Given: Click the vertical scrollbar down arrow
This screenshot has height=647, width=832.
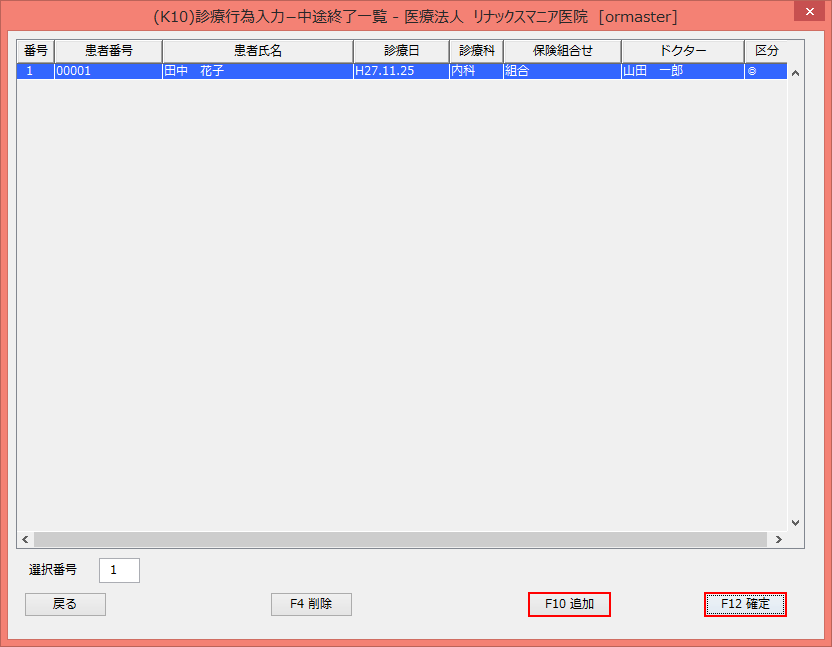Looking at the screenshot, I should (x=795, y=522).
